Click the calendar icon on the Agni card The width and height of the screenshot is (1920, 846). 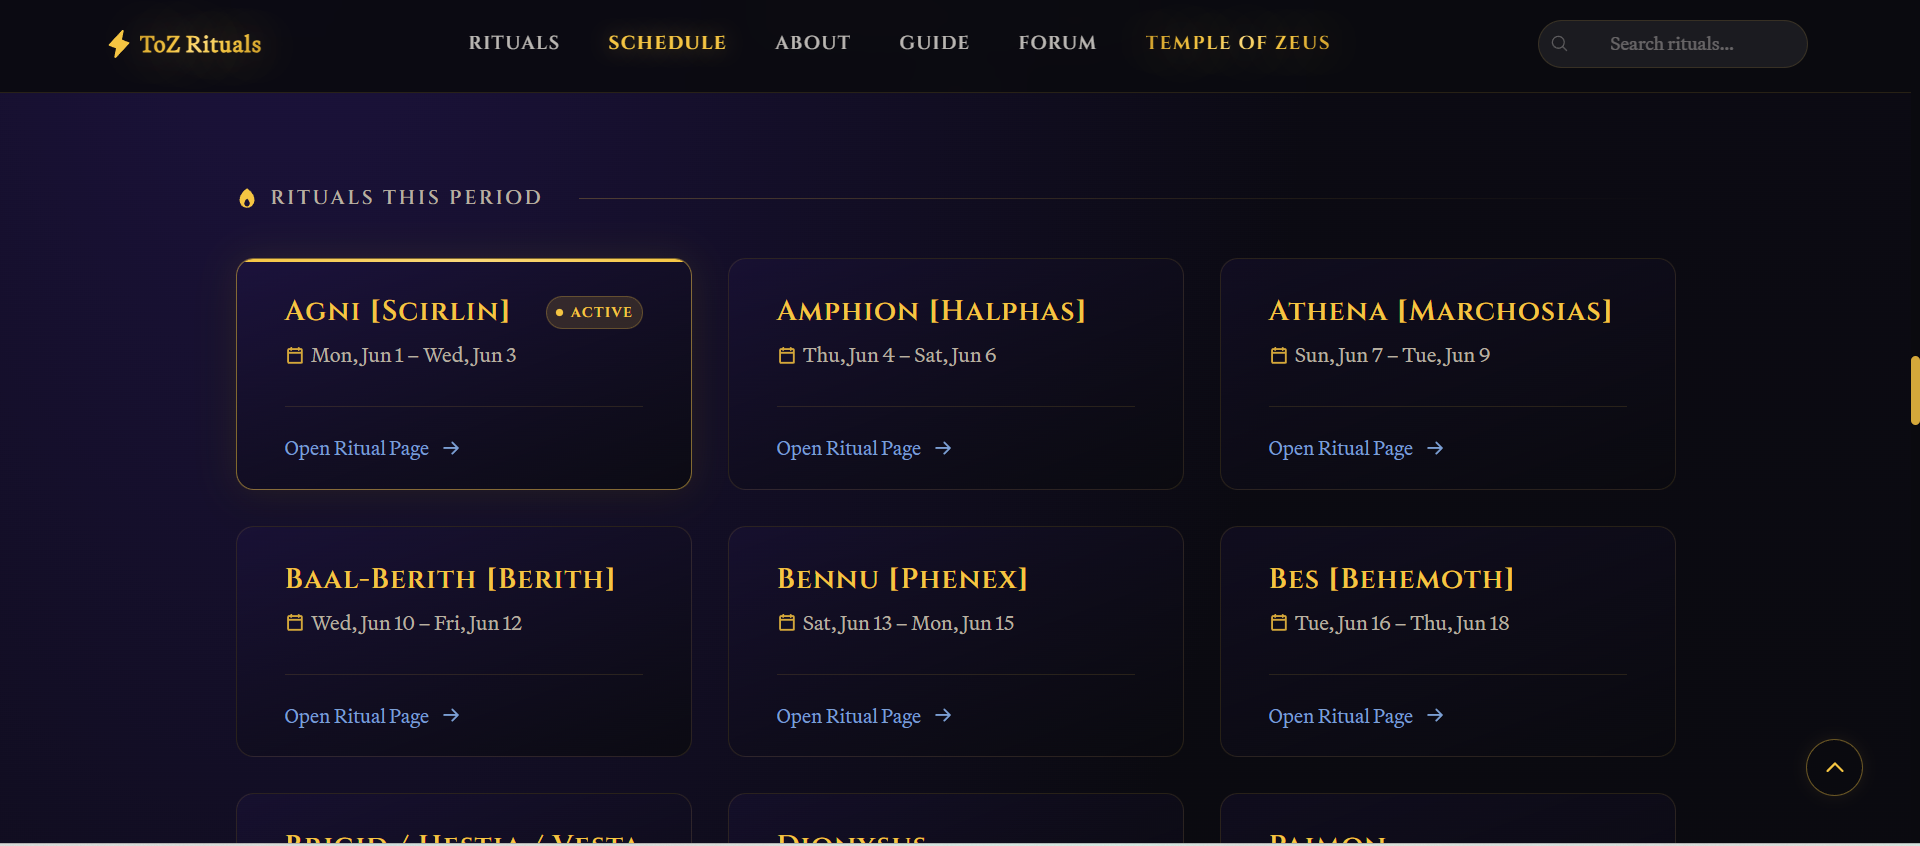point(295,356)
